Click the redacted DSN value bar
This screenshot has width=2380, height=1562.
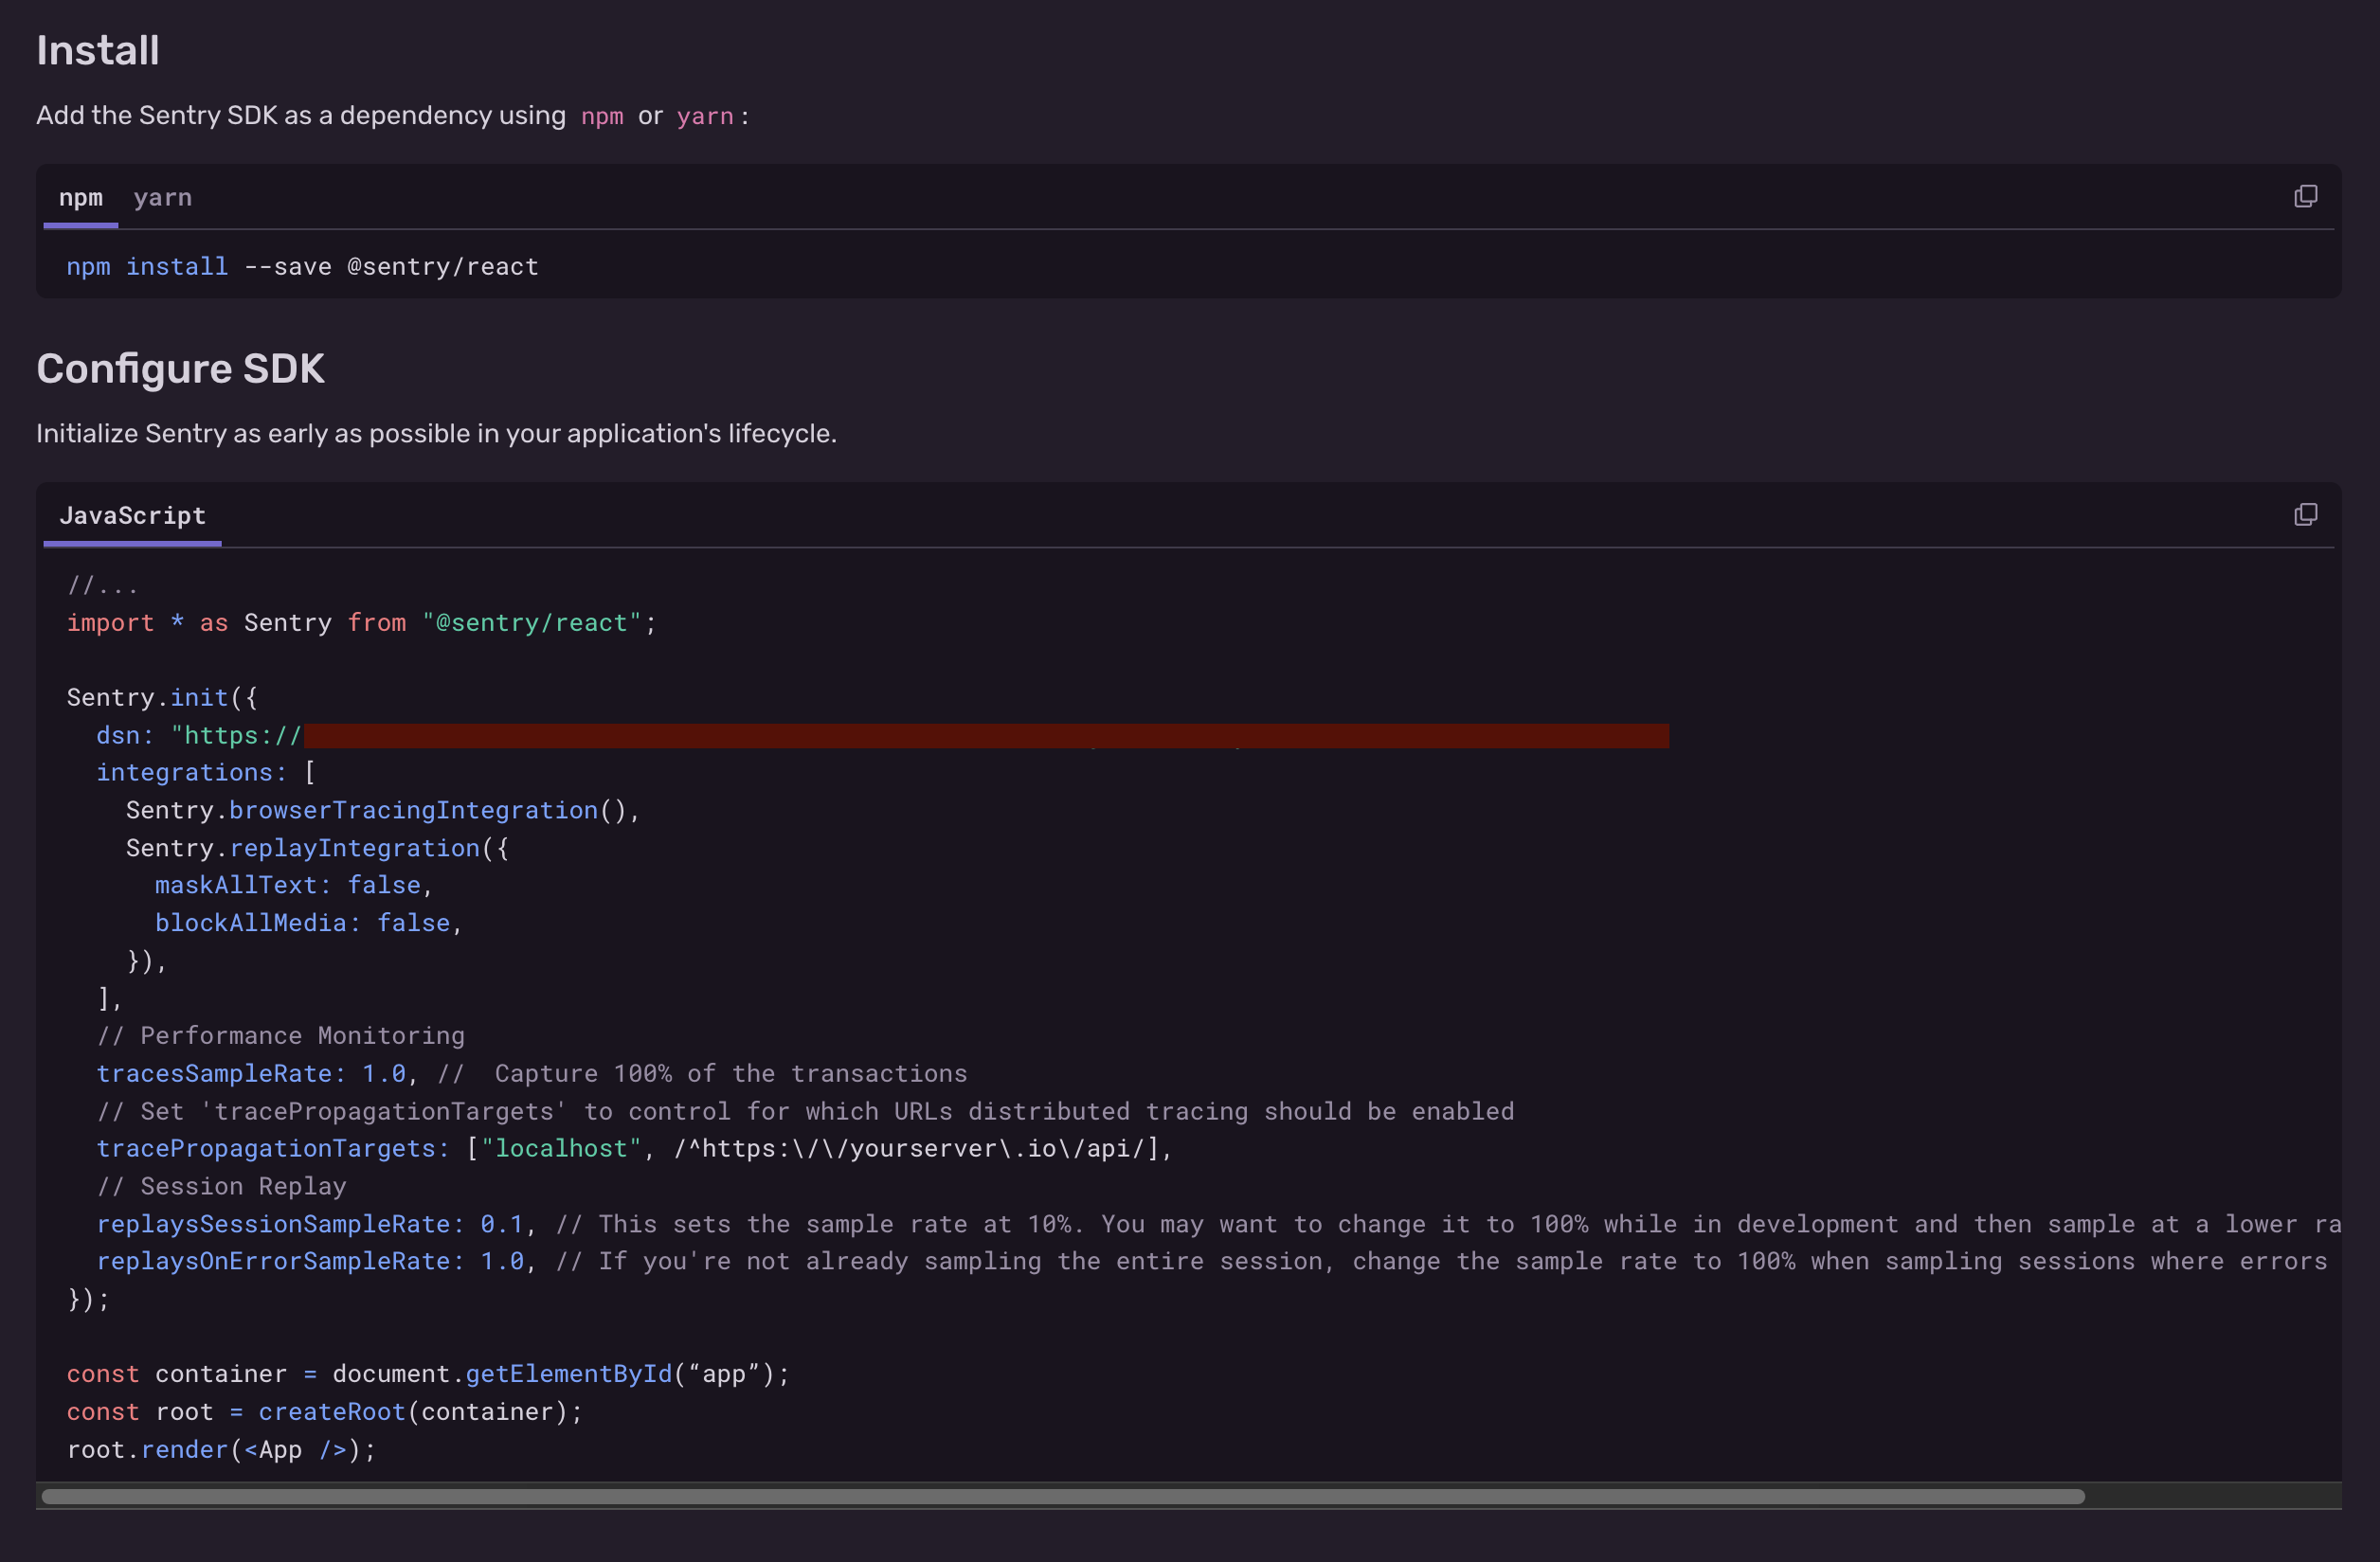click(x=985, y=736)
